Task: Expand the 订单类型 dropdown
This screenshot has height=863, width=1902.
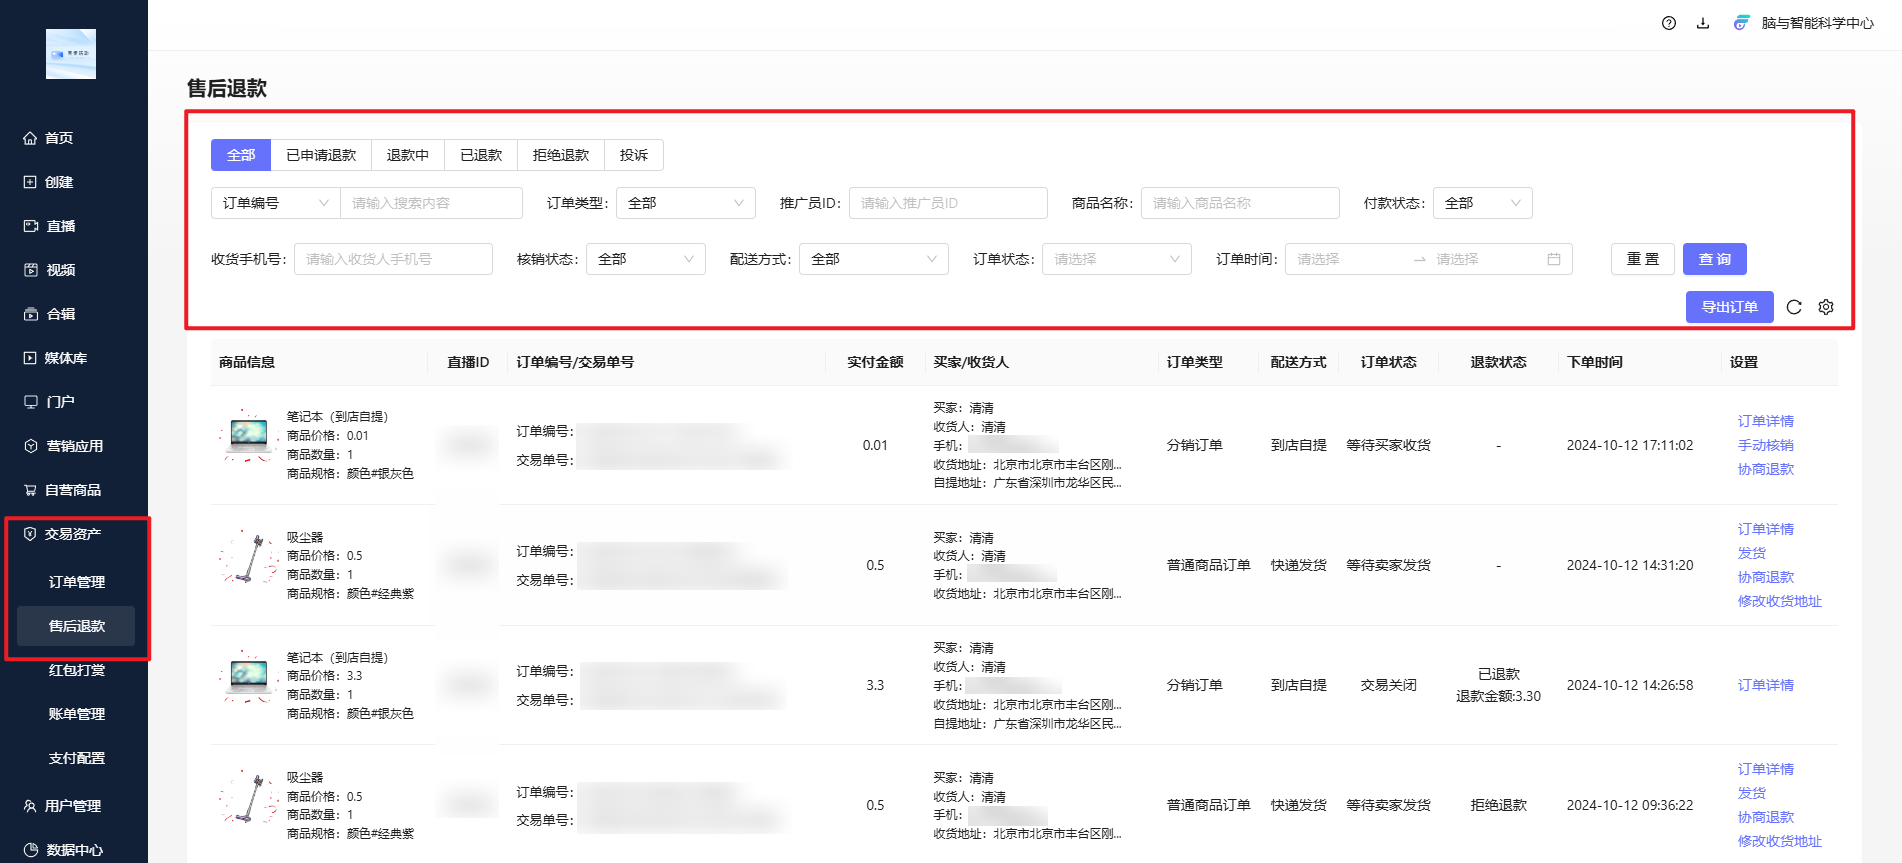Action: coord(685,203)
